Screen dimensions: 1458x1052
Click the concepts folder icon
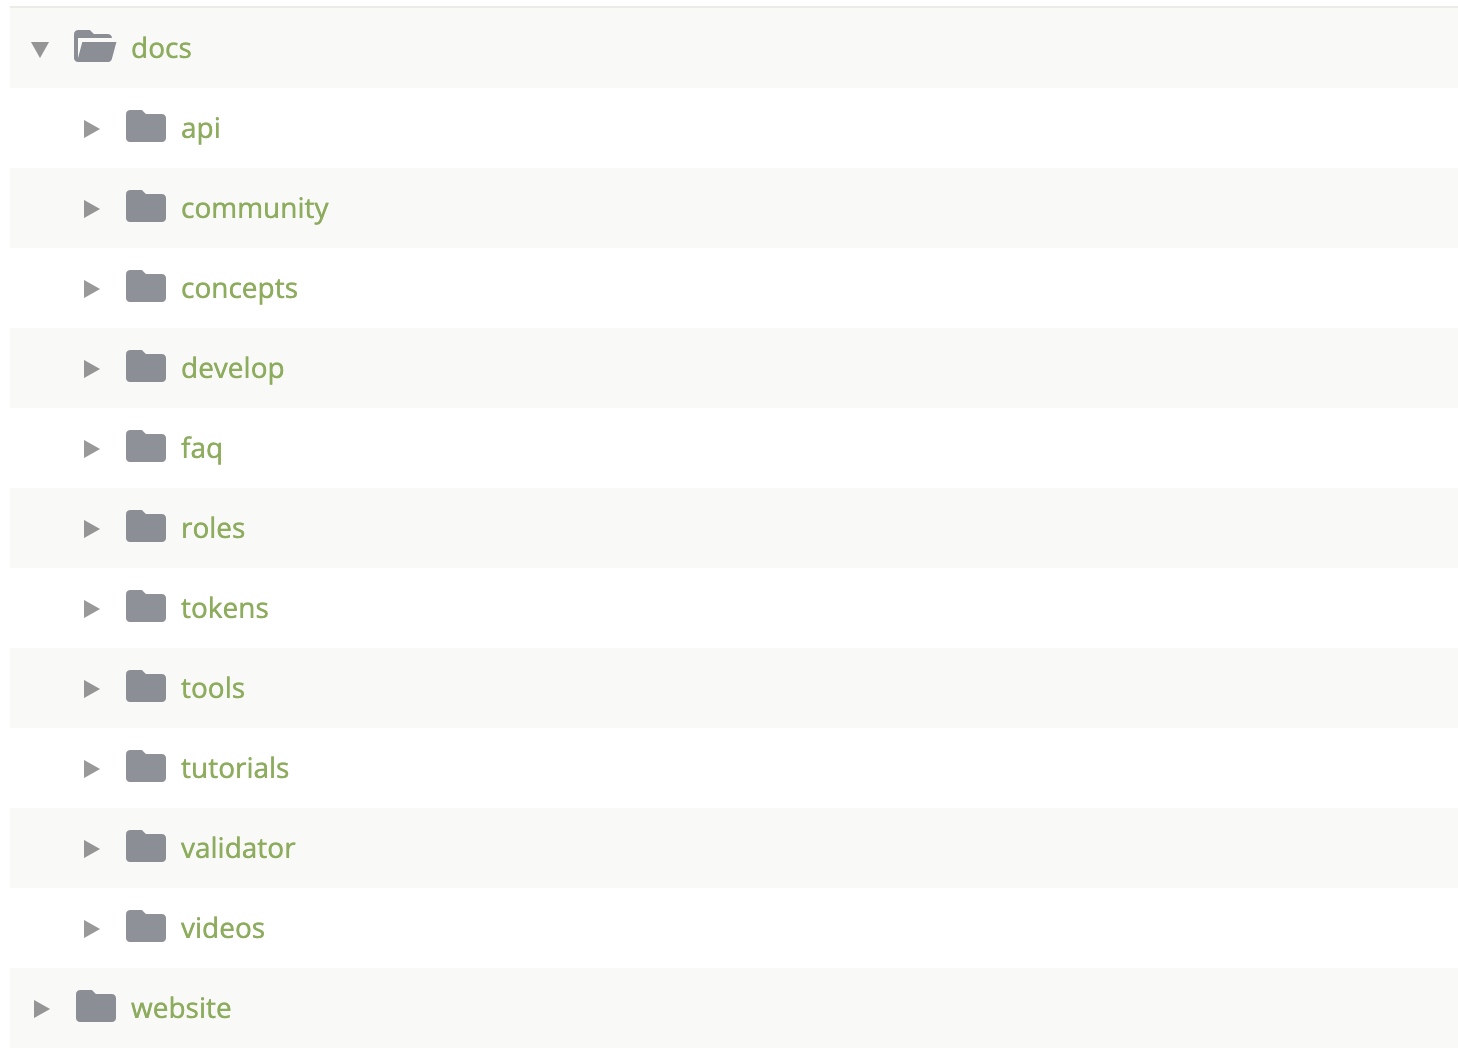click(x=146, y=287)
